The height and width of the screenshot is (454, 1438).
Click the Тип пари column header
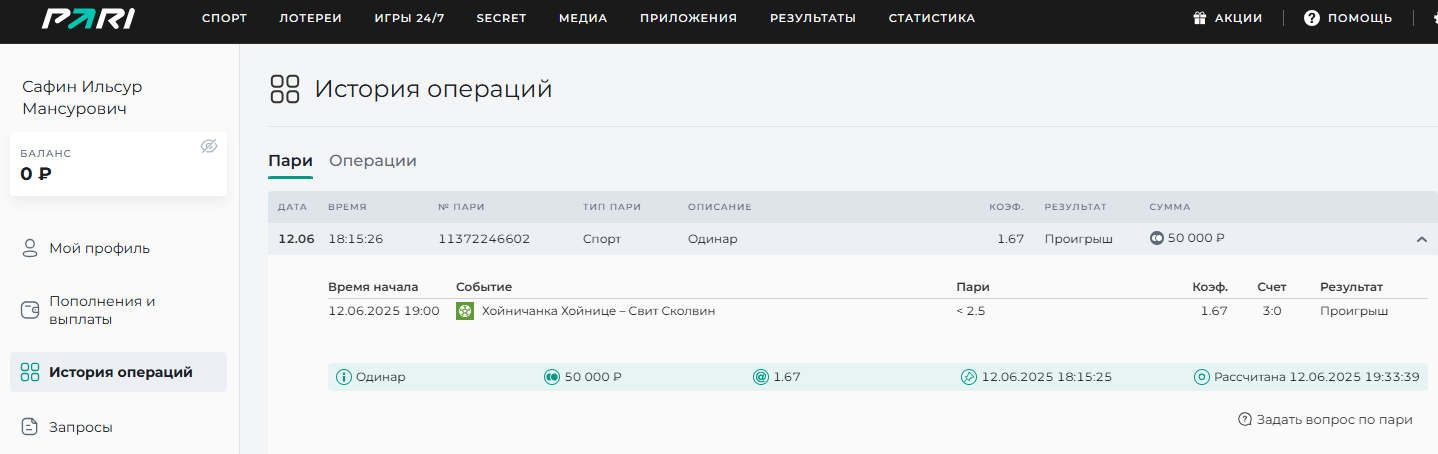pos(612,207)
